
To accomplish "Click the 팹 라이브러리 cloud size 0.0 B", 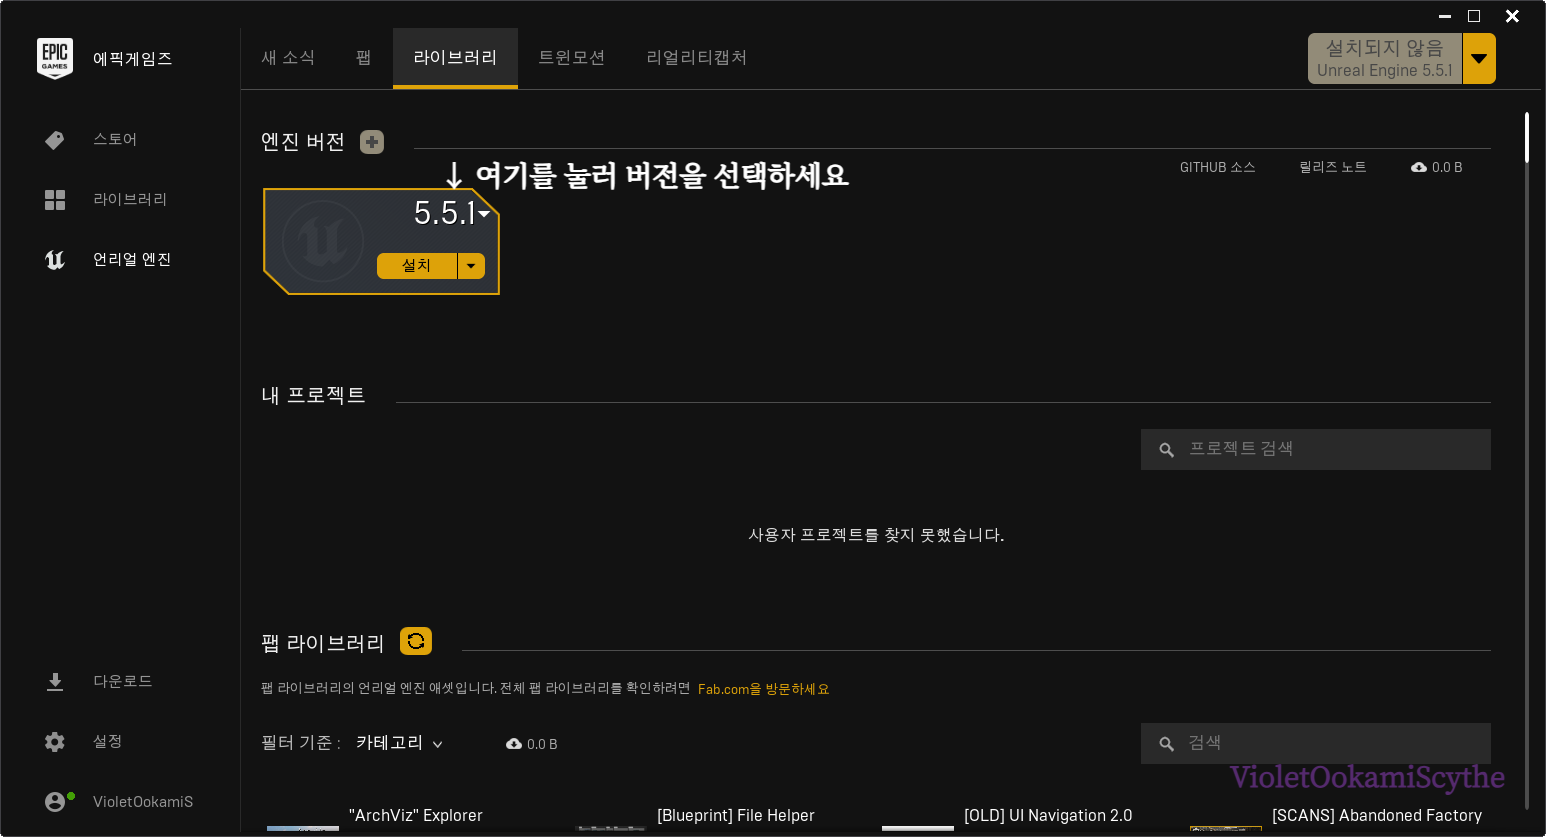I will coord(532,744).
